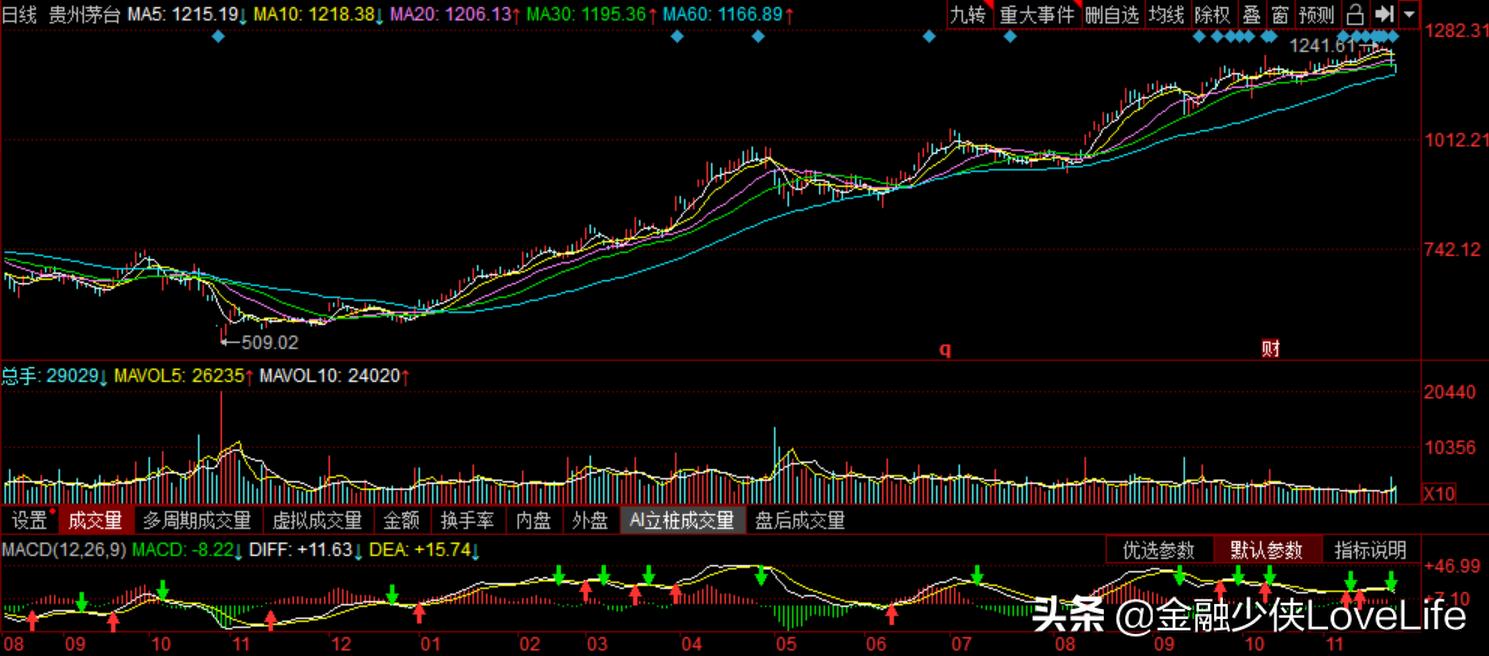The height and width of the screenshot is (656, 1489).
Task: Click the MA5: 1215.19 value
Action: click(x=188, y=15)
